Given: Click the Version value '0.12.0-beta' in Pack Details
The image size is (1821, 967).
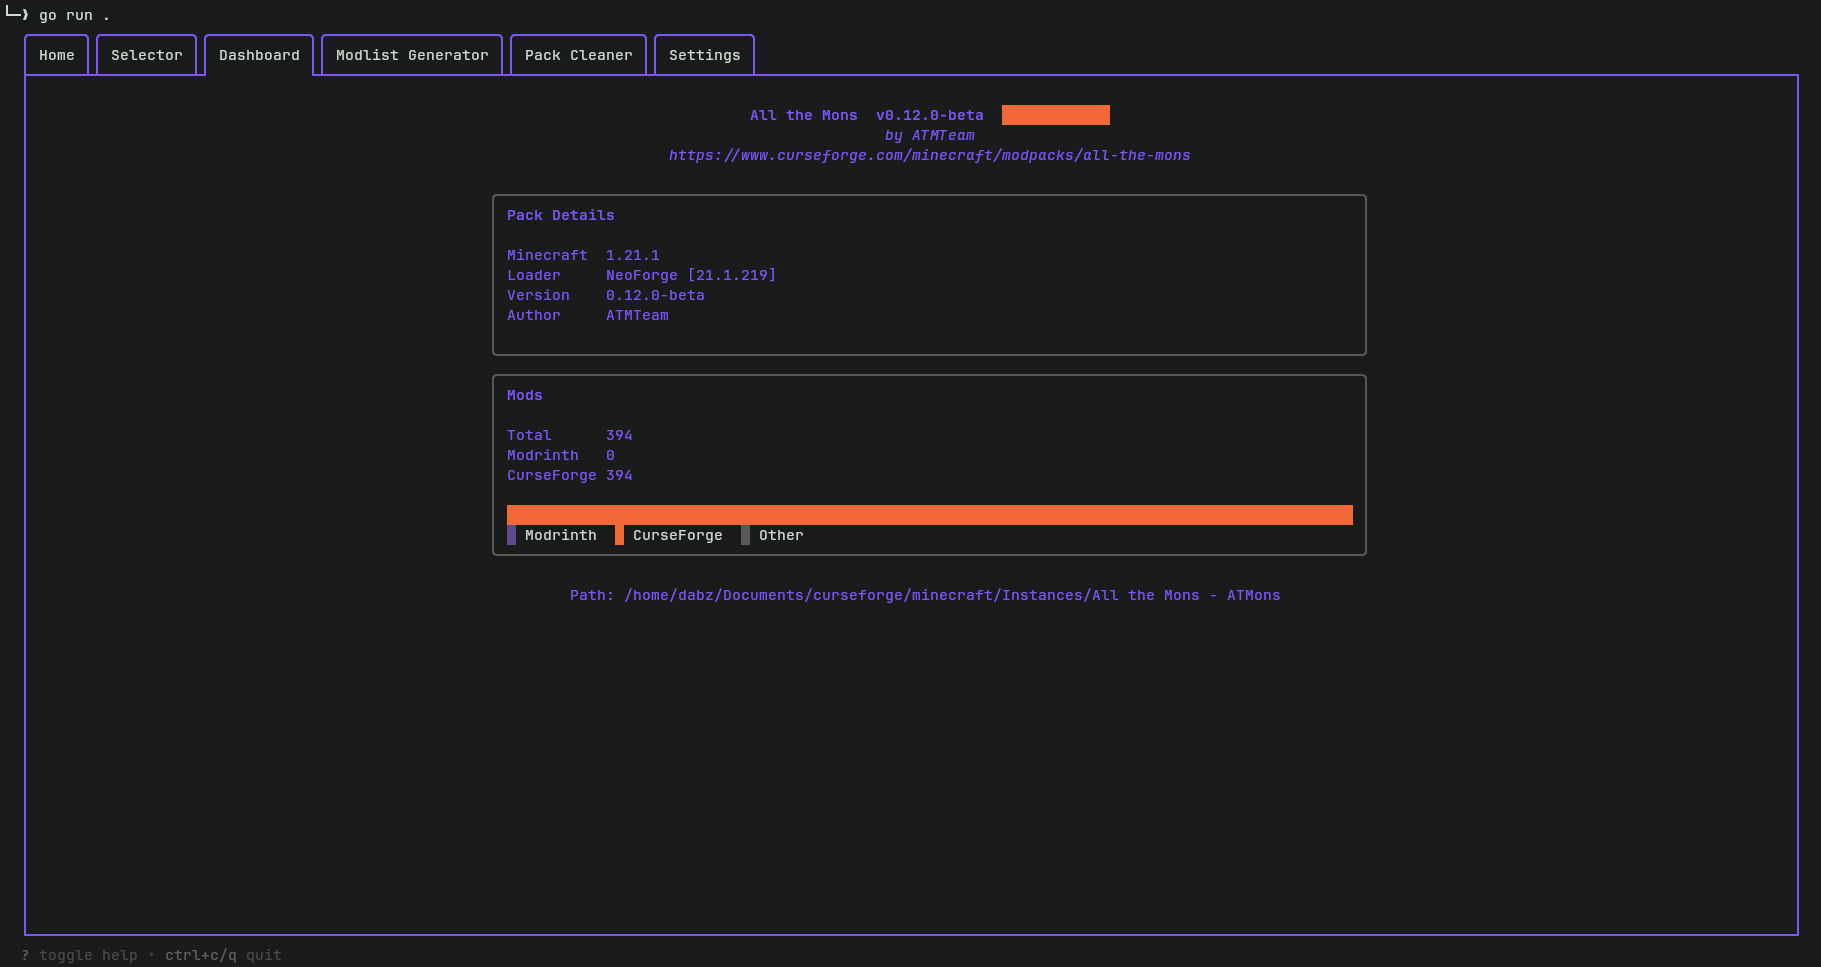Looking at the screenshot, I should click(655, 295).
